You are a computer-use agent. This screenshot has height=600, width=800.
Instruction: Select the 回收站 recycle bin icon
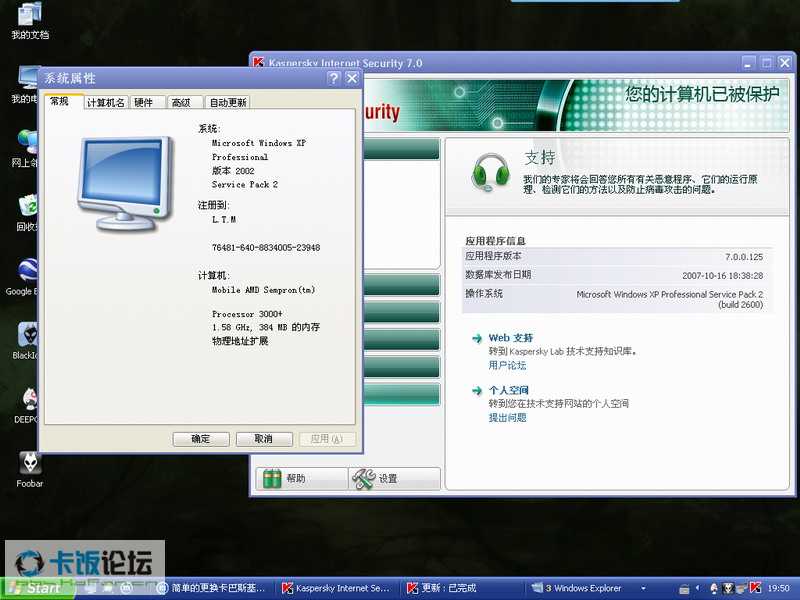pos(26,213)
